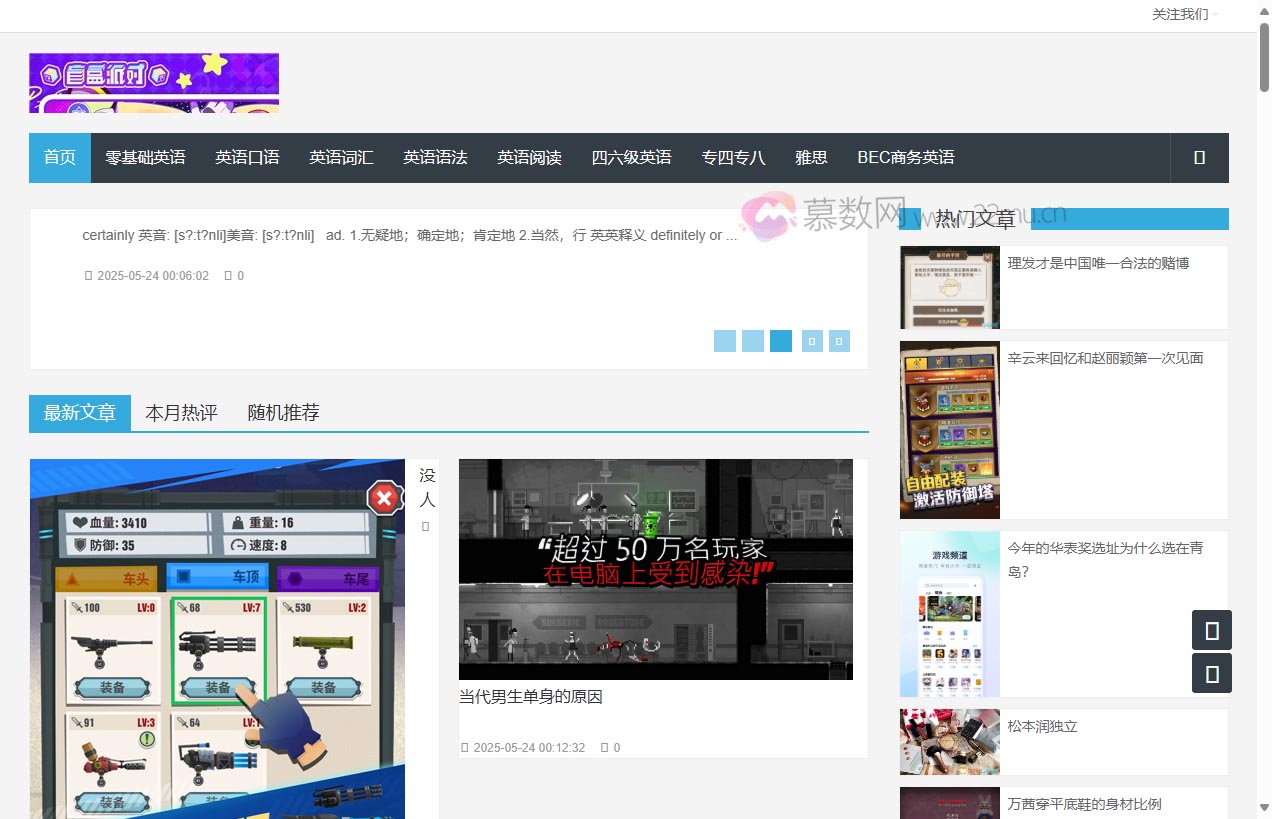
Task: Select 英语口语 in the navigation menu
Action: [x=247, y=158]
